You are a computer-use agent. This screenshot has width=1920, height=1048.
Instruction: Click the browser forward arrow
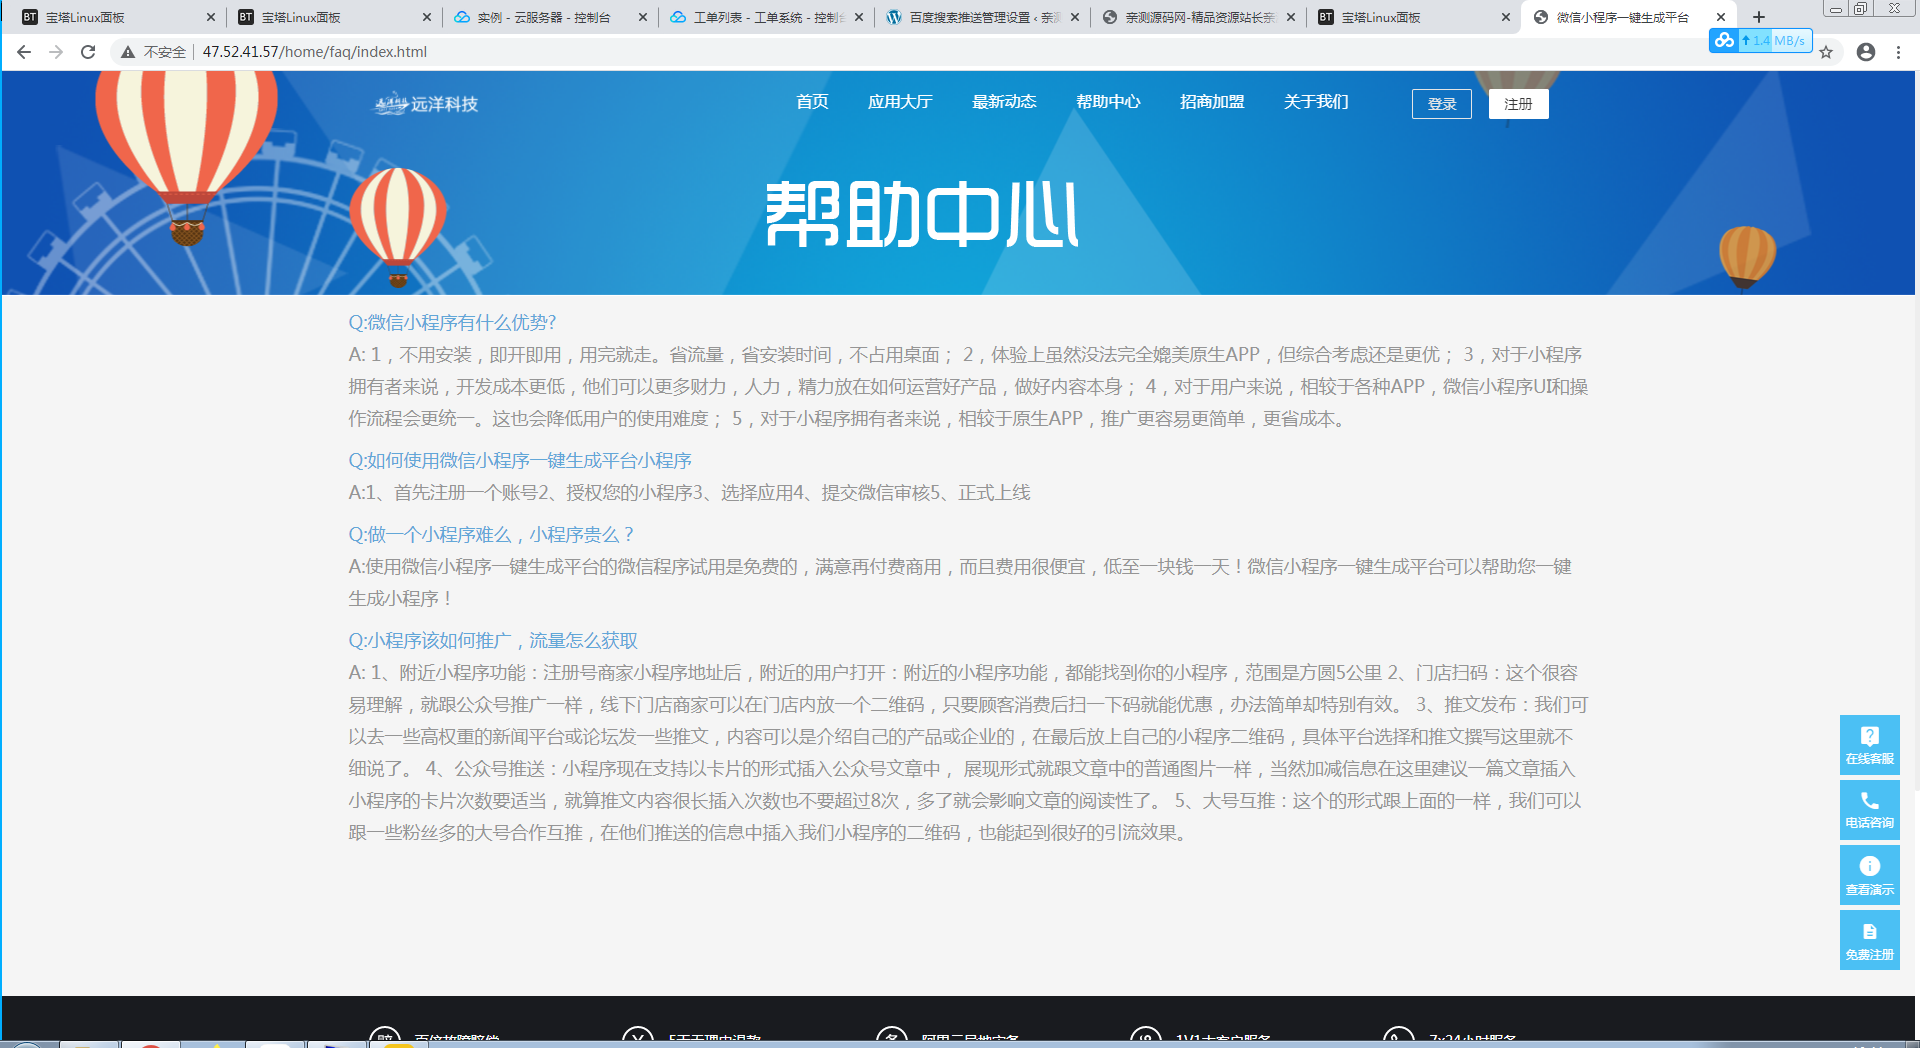pyautogui.click(x=56, y=52)
